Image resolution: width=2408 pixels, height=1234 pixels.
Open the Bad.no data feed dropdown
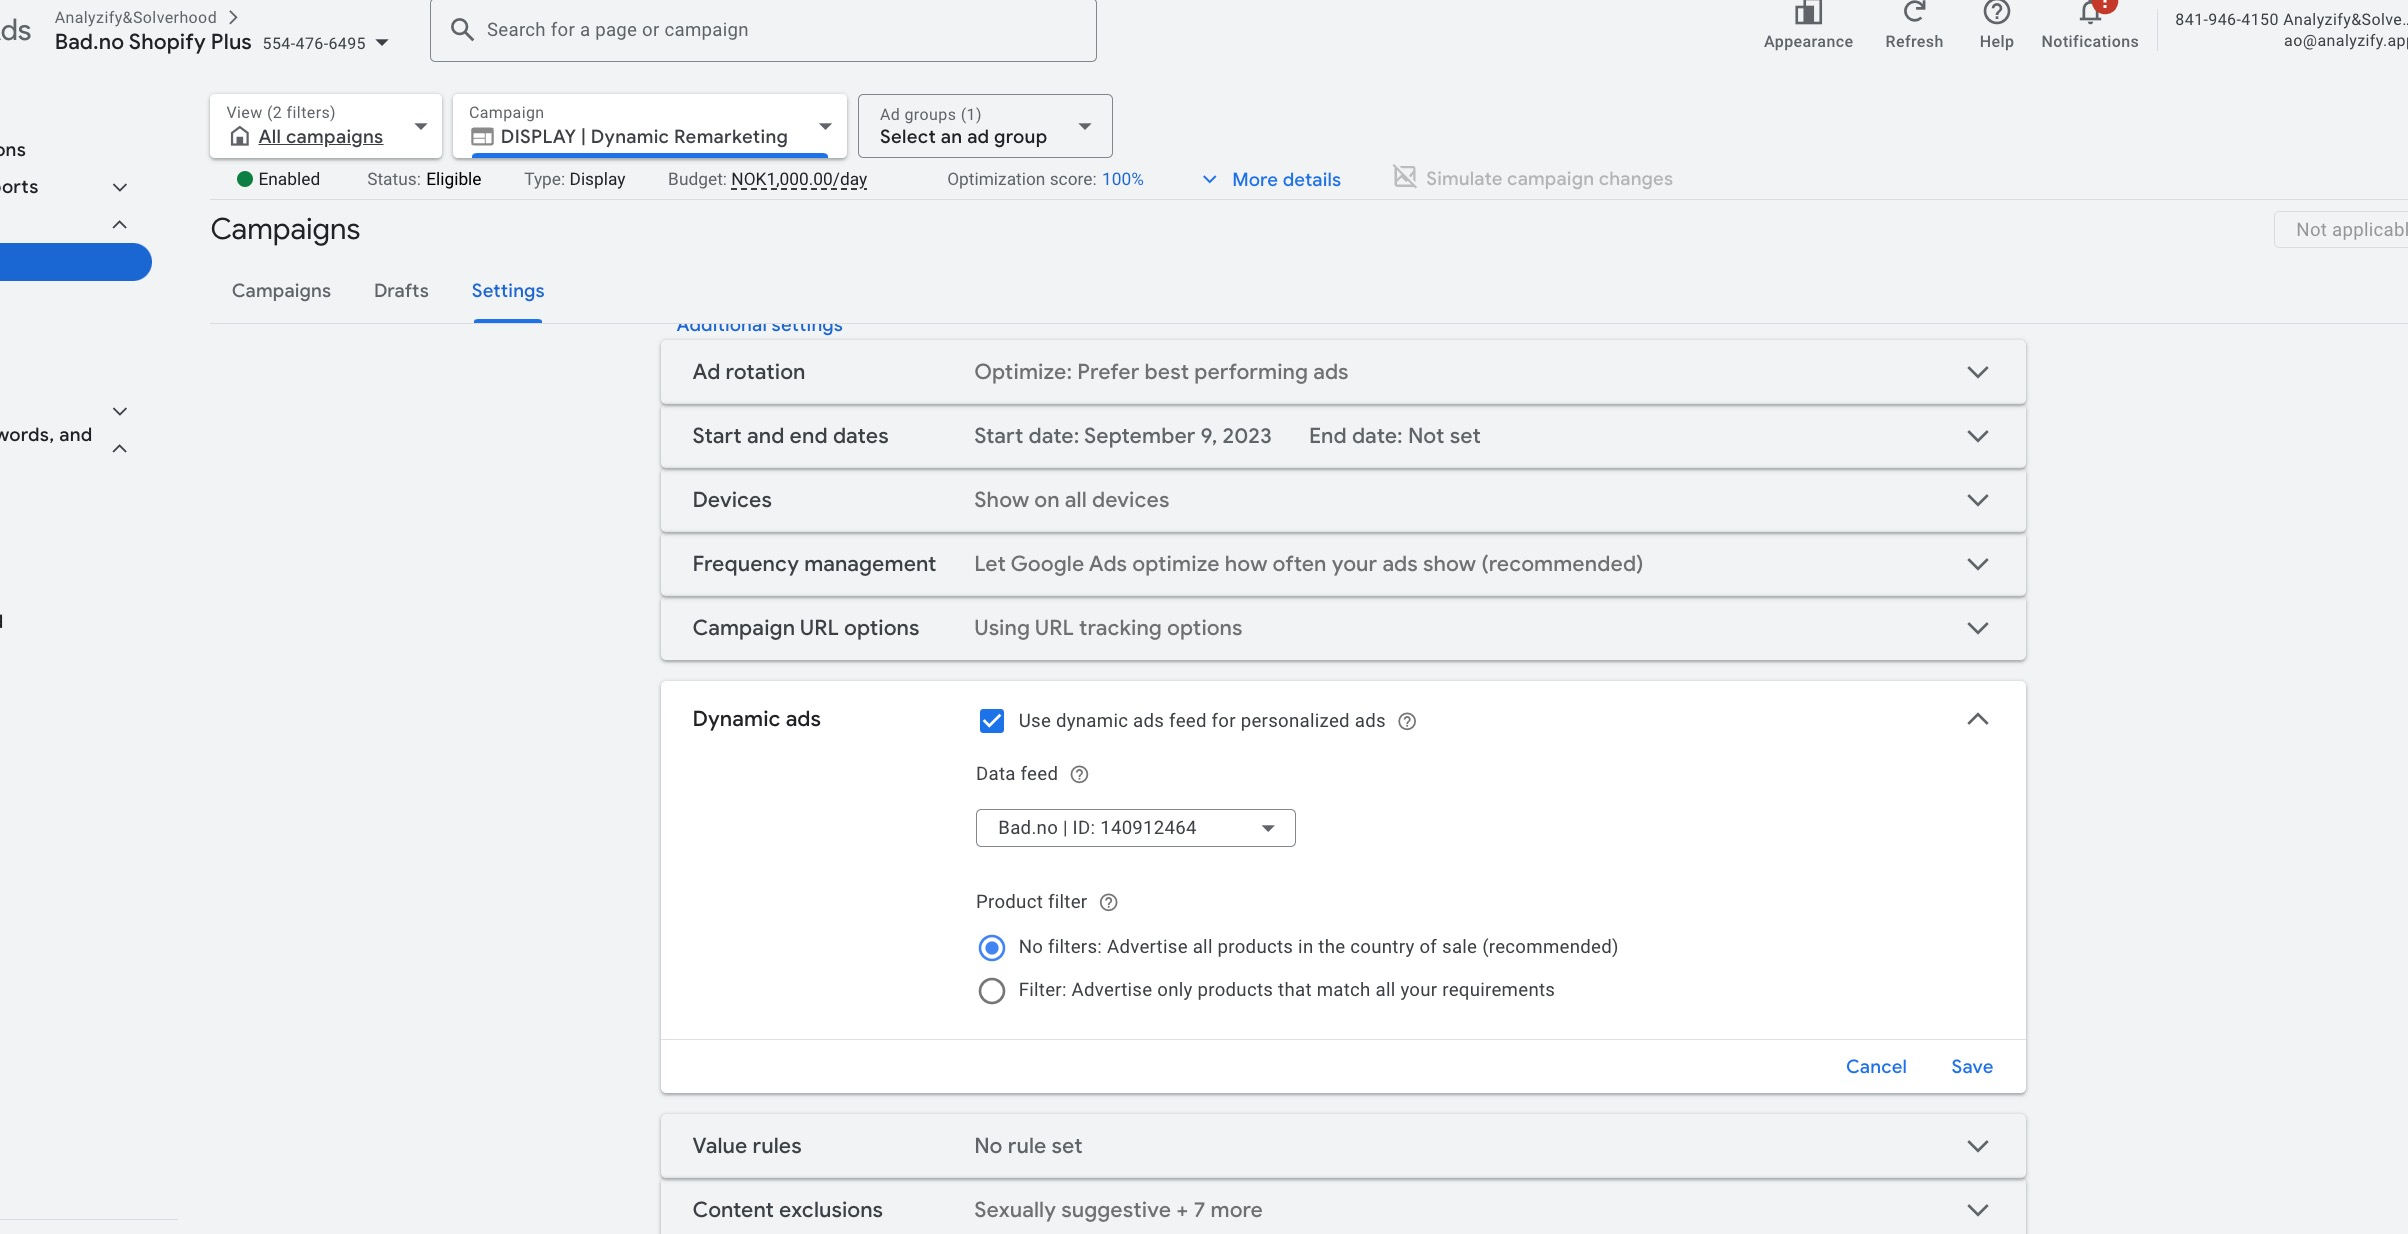pyautogui.click(x=1135, y=828)
